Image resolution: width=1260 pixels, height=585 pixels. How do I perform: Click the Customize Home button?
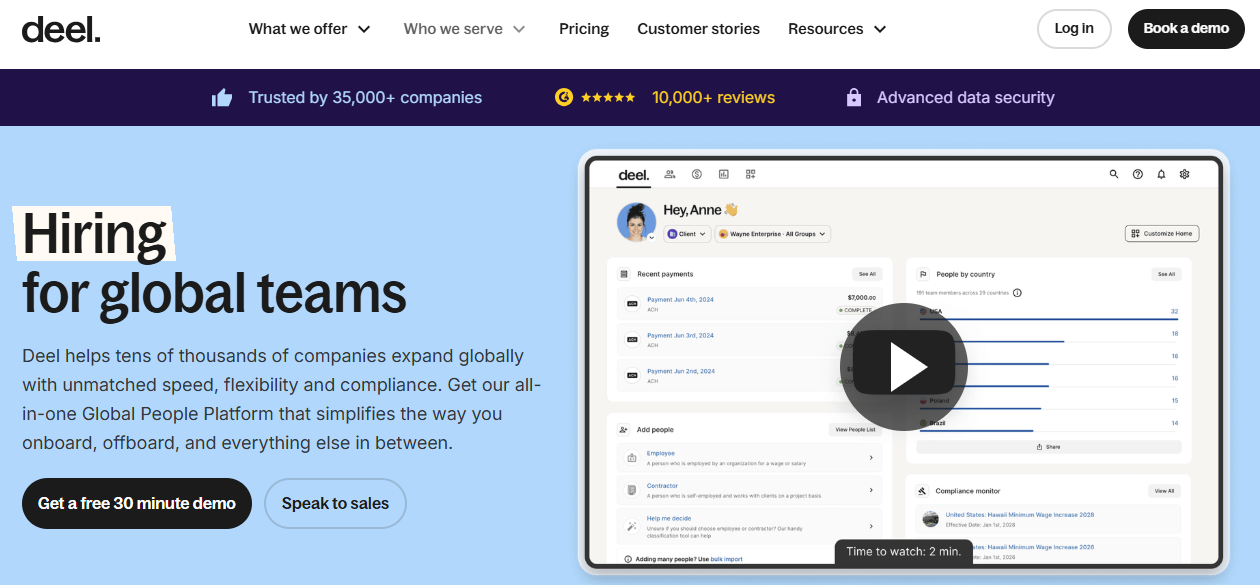tap(1162, 234)
